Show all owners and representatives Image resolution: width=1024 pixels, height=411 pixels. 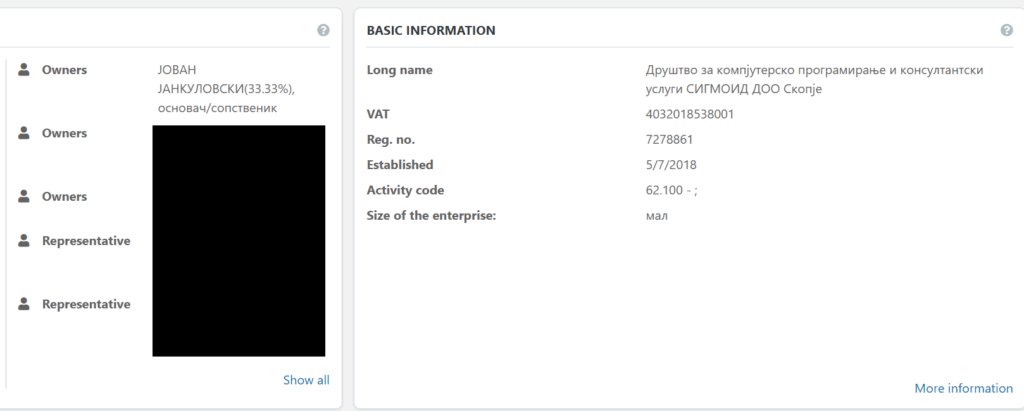(x=305, y=380)
